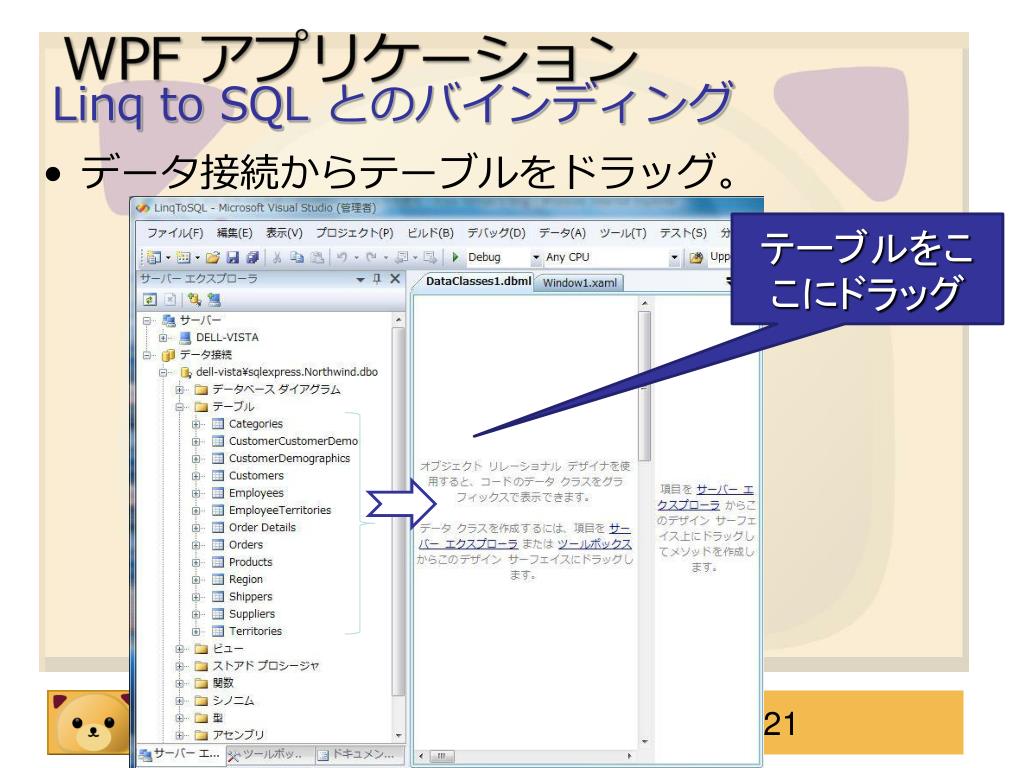Open the Any CPU platform dropdown
The width and height of the screenshot is (1024, 768).
(x=674, y=257)
